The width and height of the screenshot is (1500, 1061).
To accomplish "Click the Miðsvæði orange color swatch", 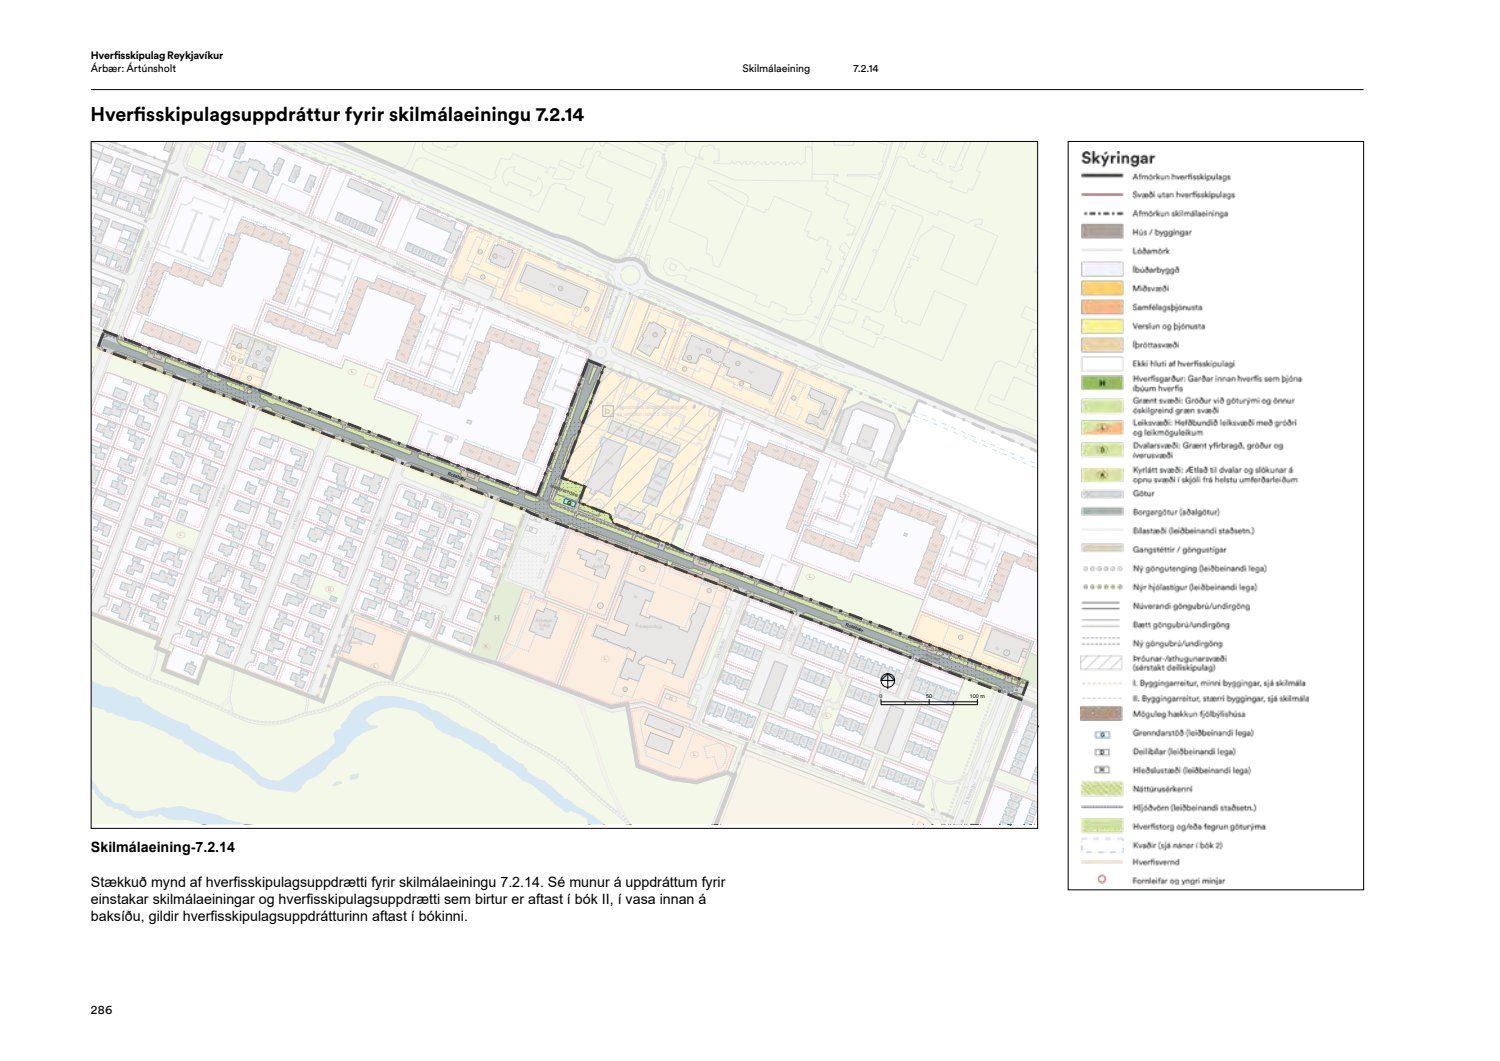I will [x=1101, y=288].
